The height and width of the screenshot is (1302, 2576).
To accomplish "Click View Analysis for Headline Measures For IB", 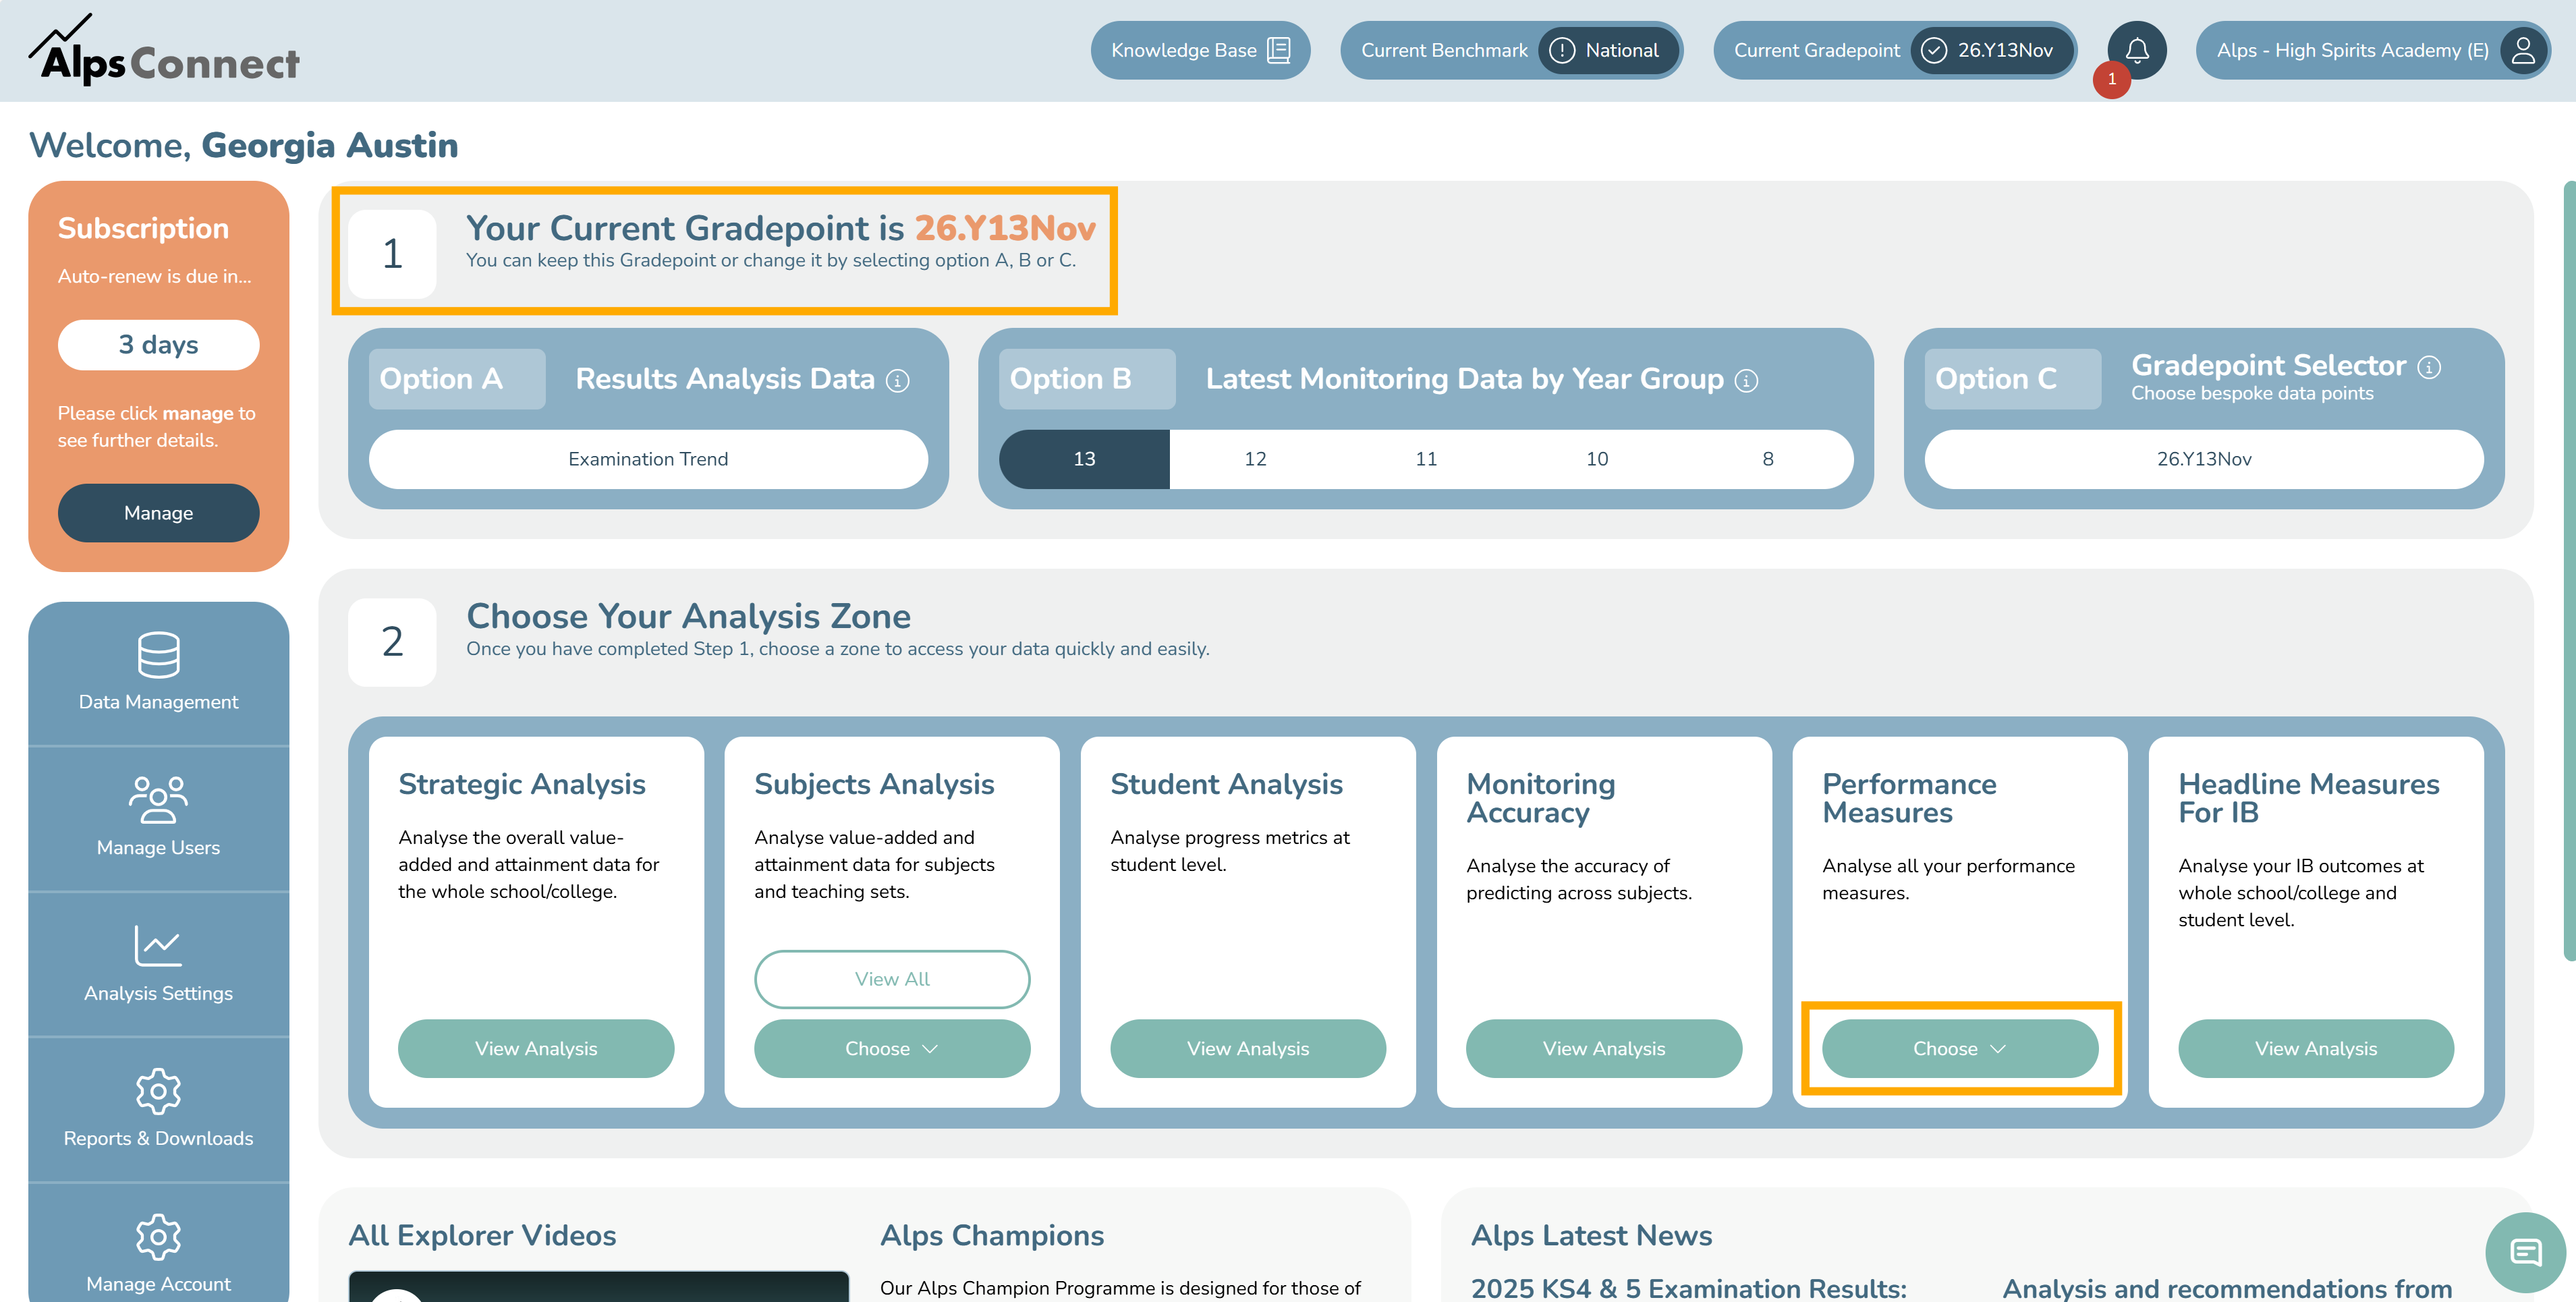I will [2316, 1049].
